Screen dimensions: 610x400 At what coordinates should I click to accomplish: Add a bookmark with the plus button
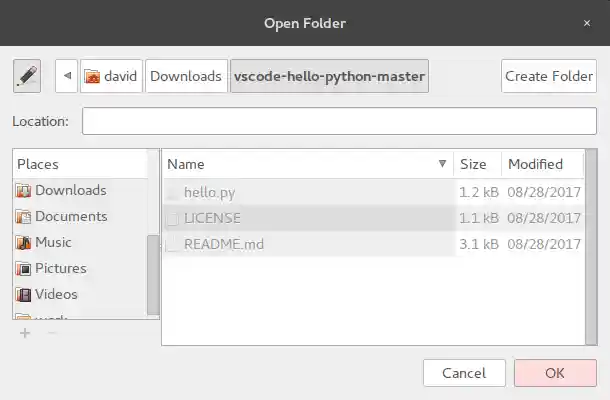pyautogui.click(x=25, y=333)
